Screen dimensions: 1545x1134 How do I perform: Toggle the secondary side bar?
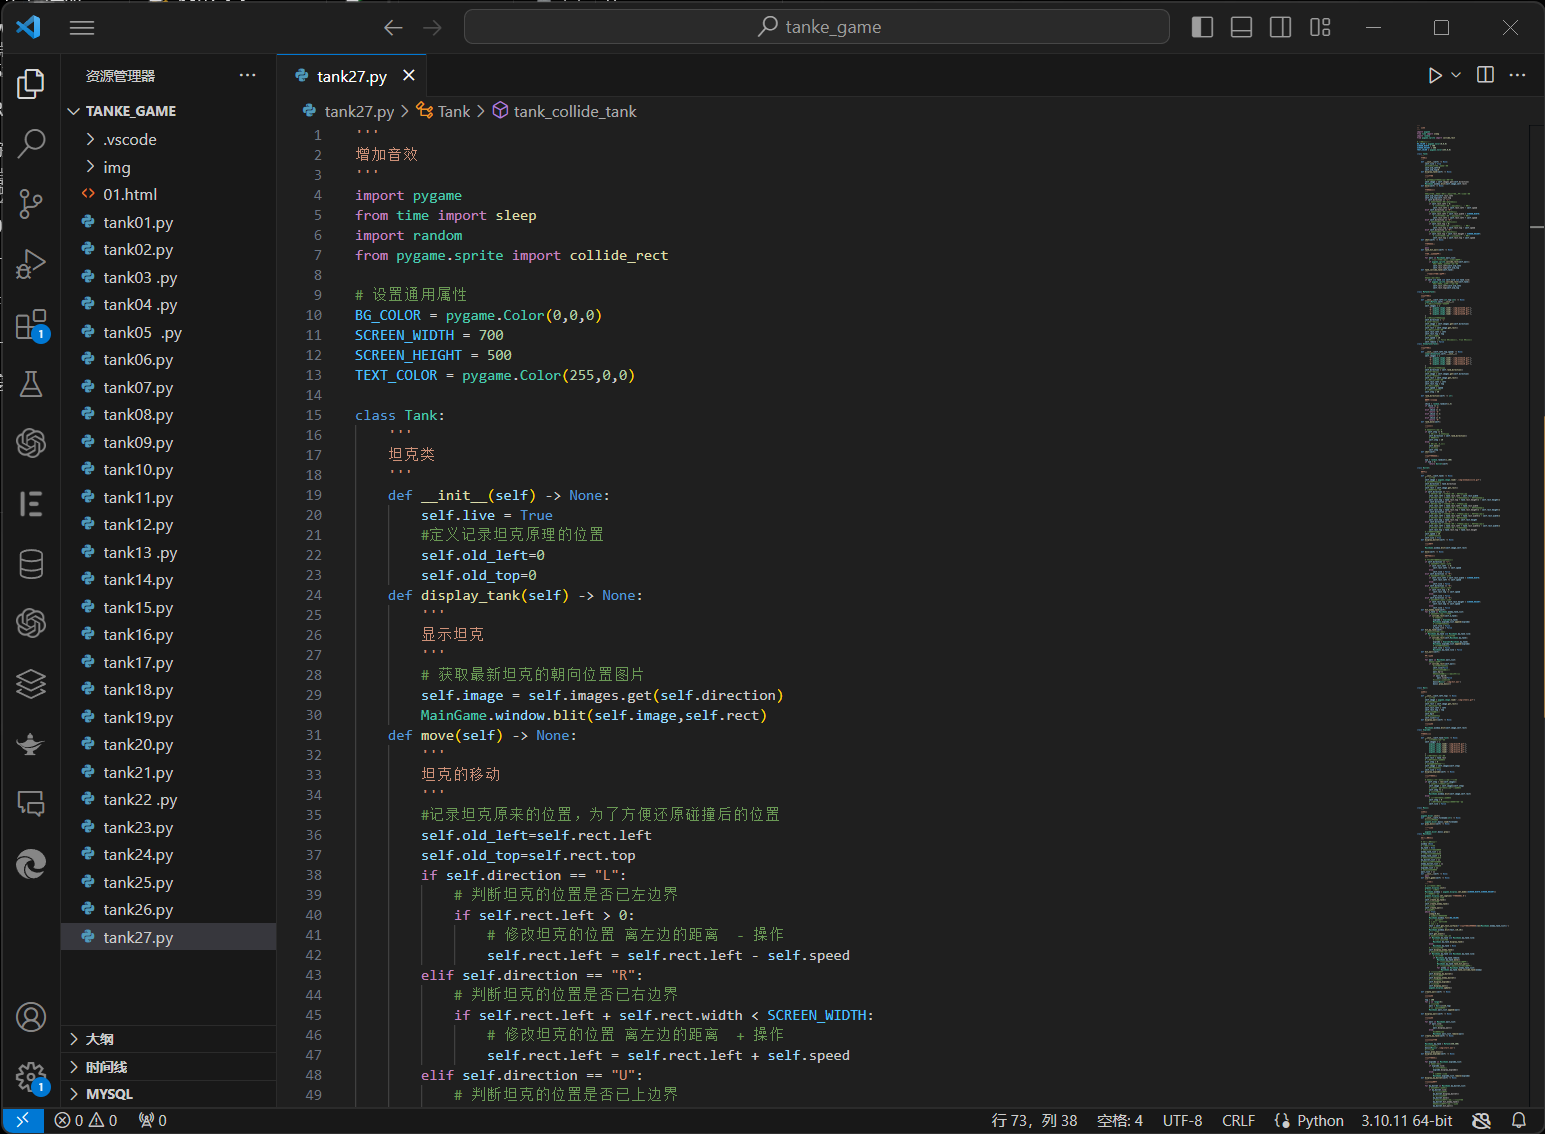1280,27
